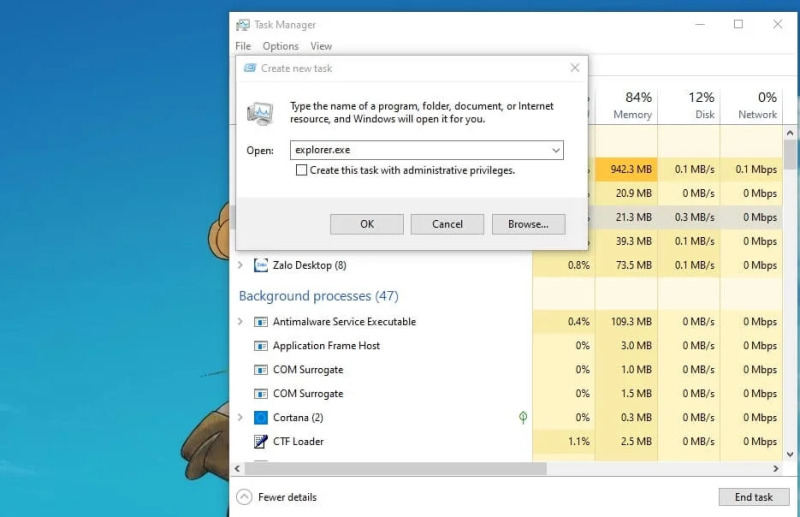The image size is (800, 517).
Task: Select the Cortana (2) row
Action: (508, 417)
